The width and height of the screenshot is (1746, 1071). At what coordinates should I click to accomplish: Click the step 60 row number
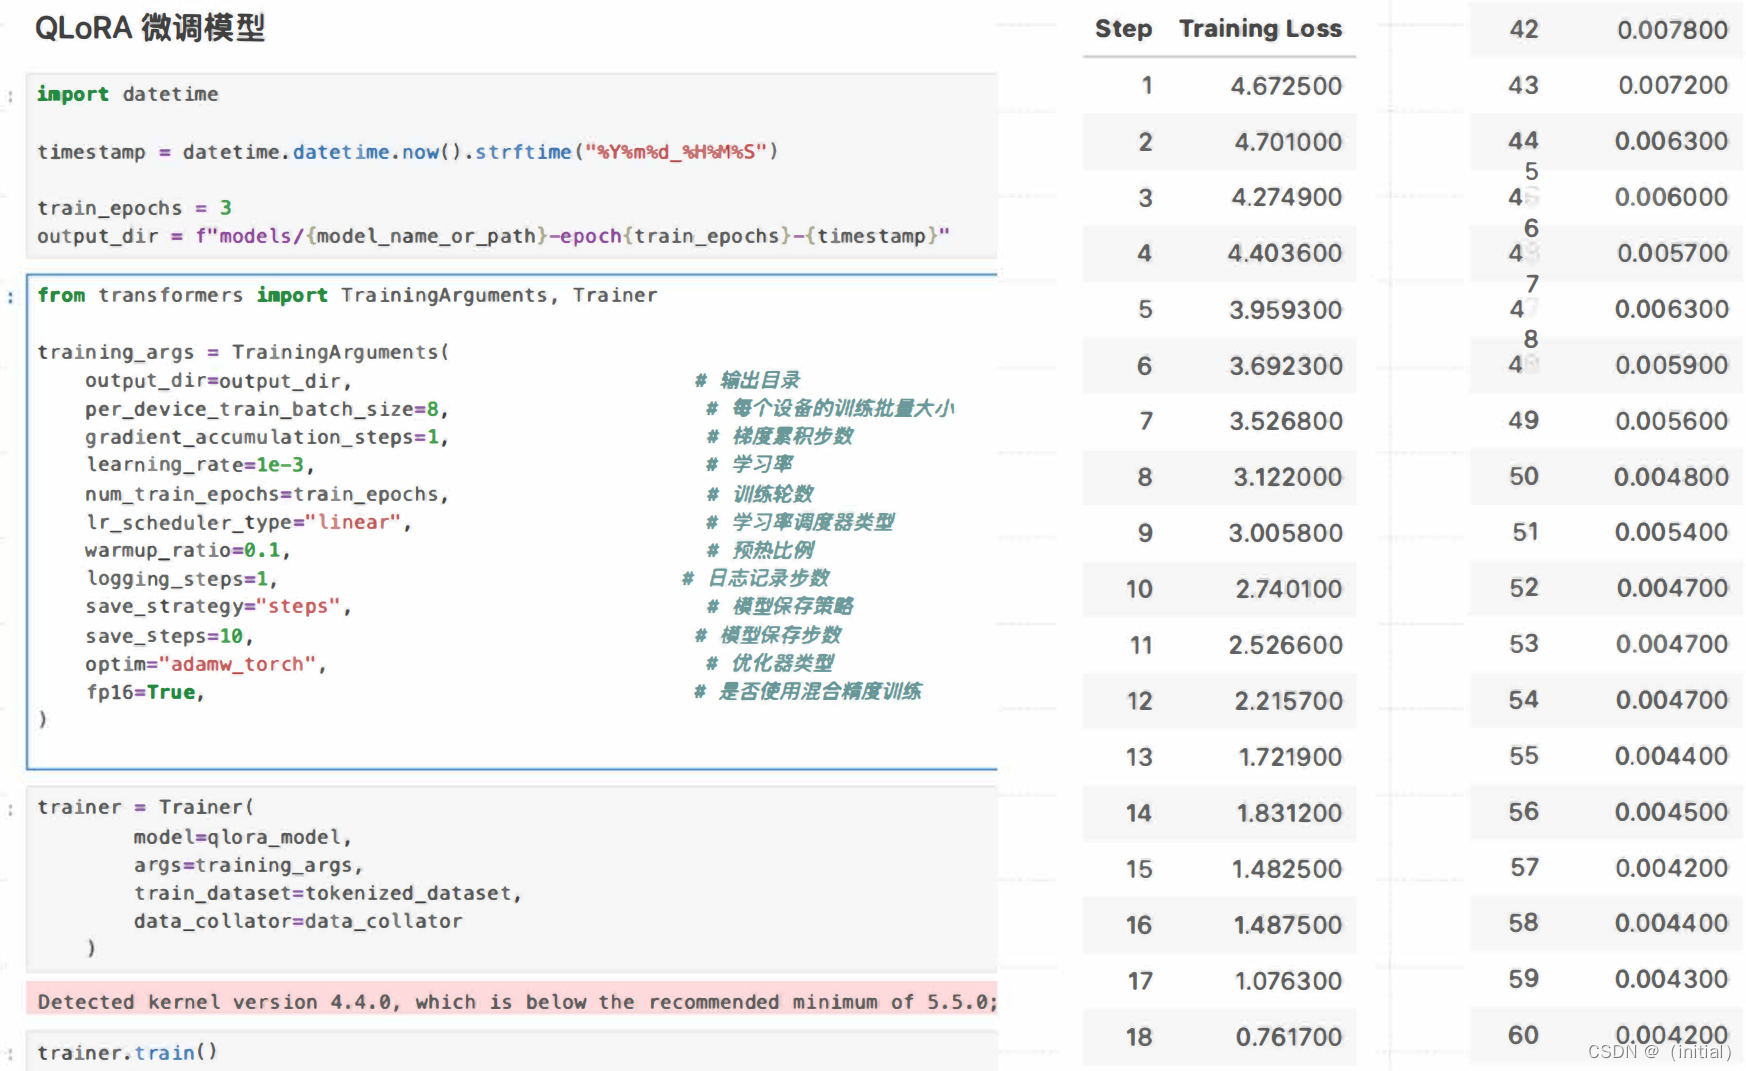[1524, 1035]
